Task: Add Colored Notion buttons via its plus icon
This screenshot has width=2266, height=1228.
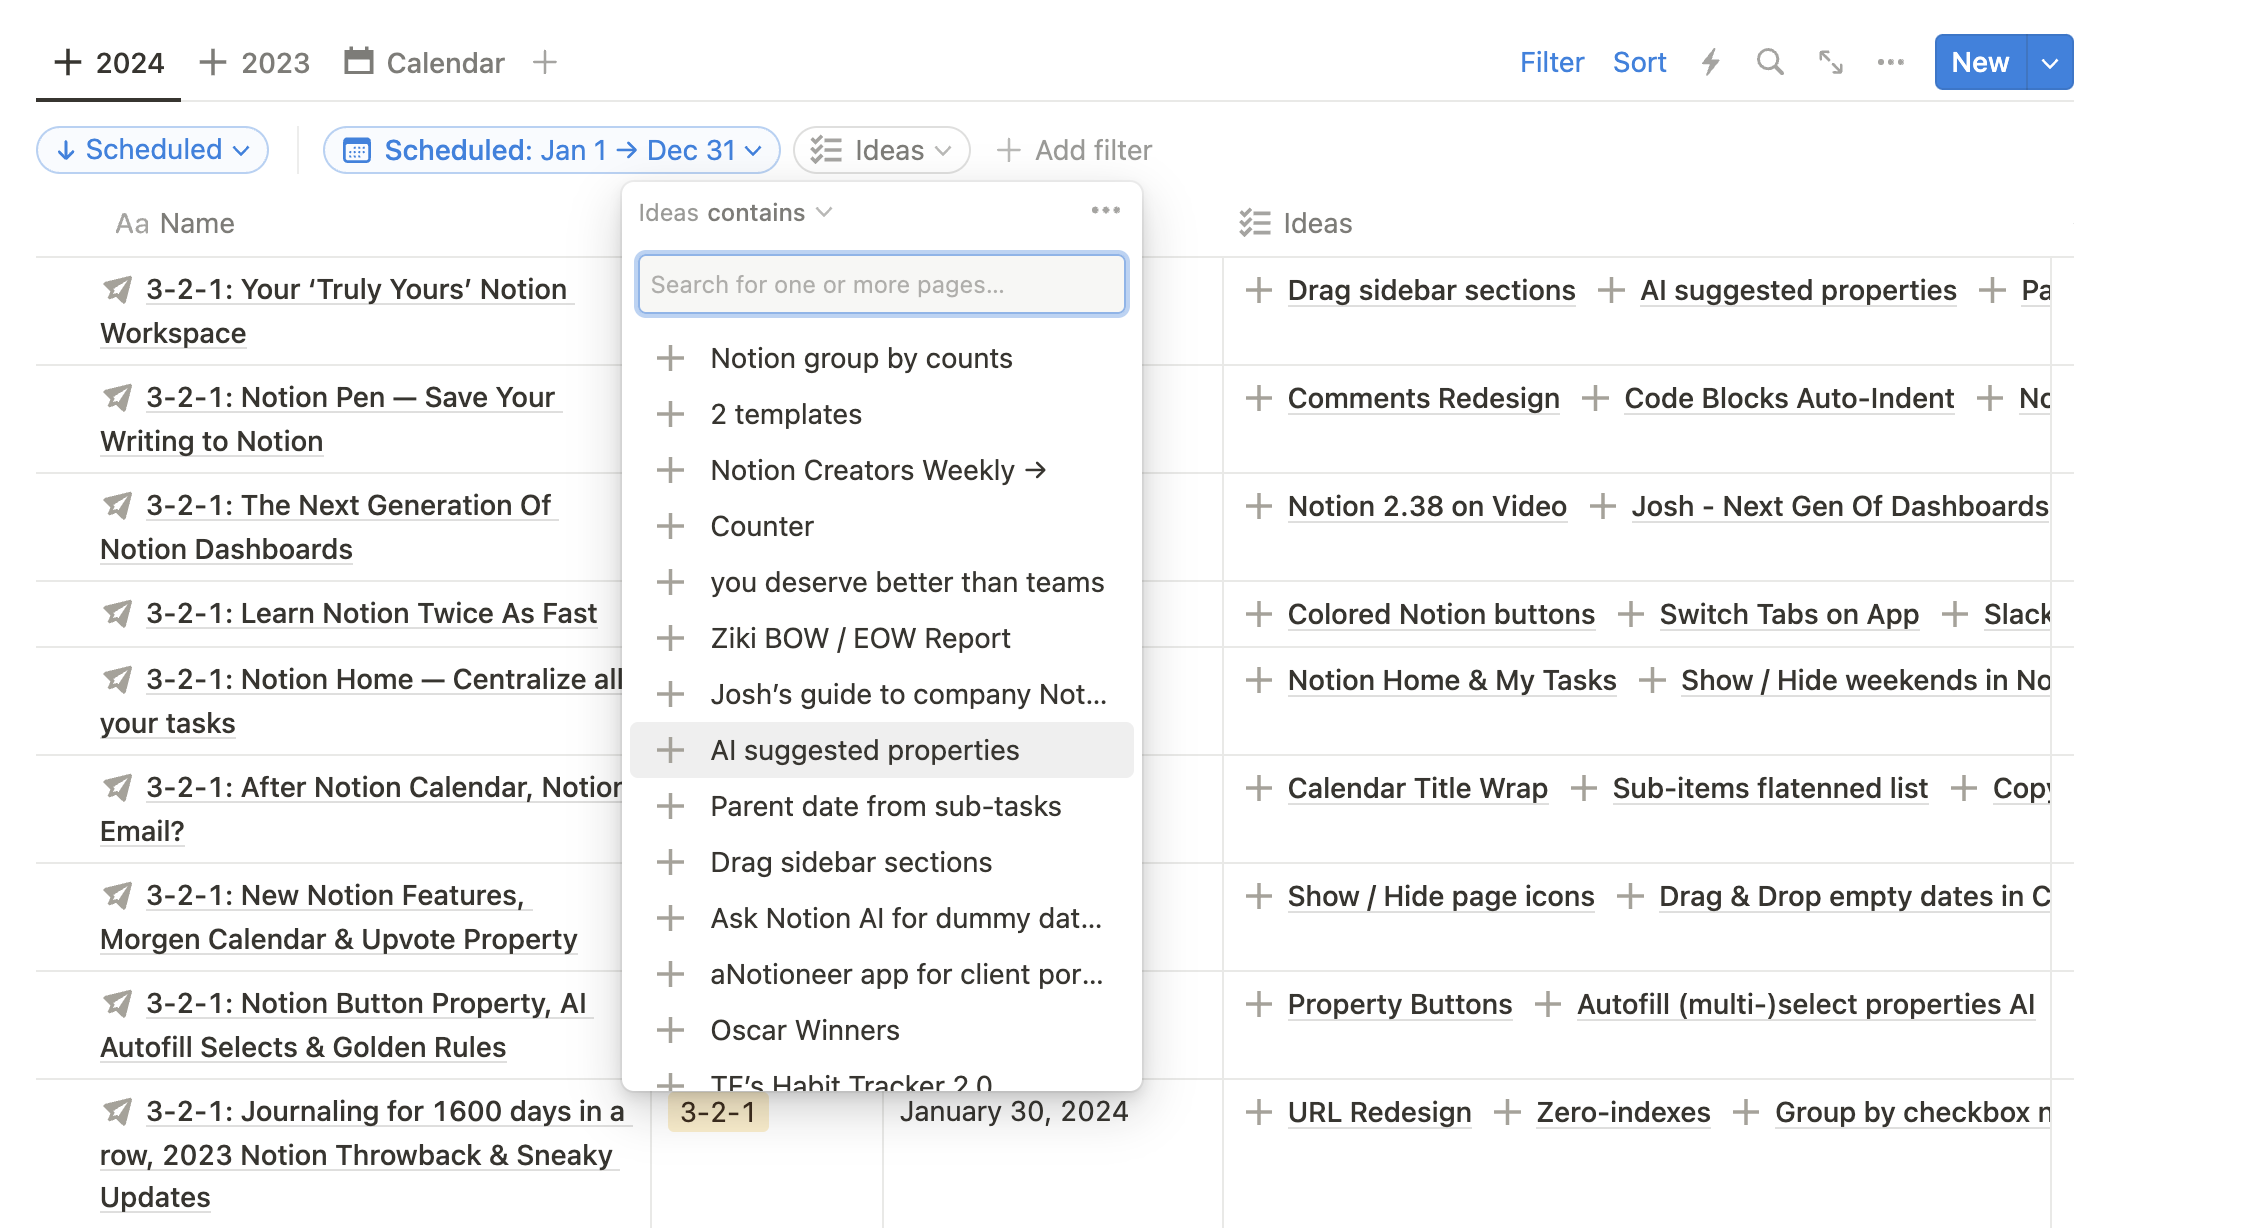Action: click(1257, 614)
